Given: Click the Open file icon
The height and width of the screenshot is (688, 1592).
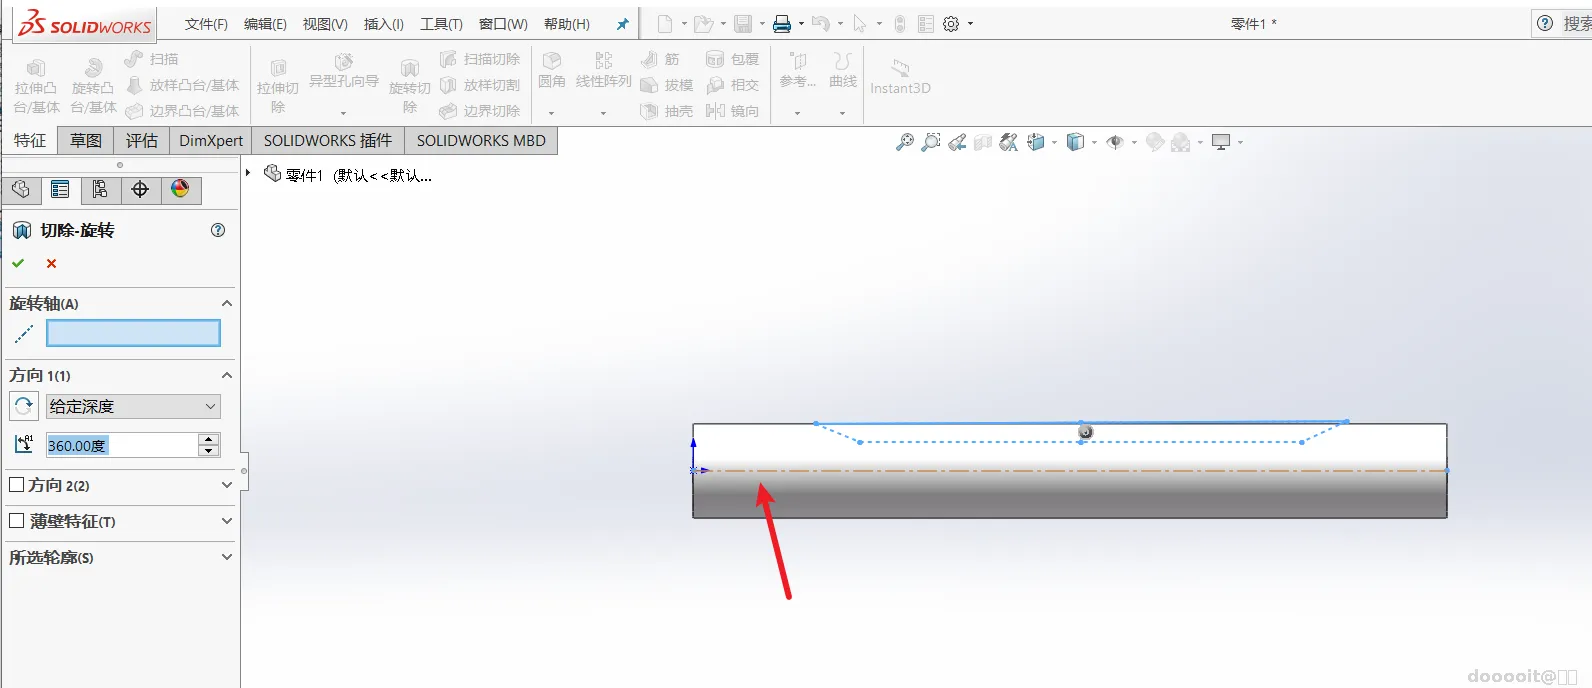Looking at the screenshot, I should (x=704, y=24).
